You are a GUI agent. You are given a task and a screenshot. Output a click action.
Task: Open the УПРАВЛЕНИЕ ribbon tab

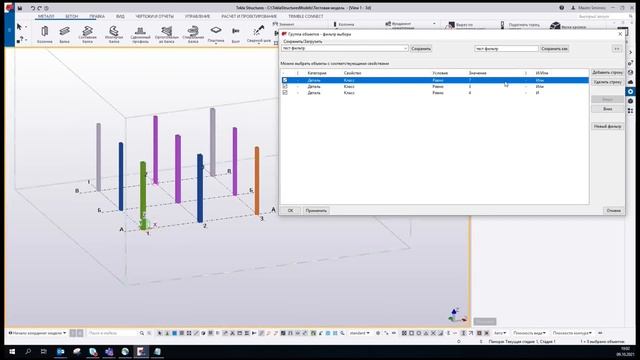198,16
